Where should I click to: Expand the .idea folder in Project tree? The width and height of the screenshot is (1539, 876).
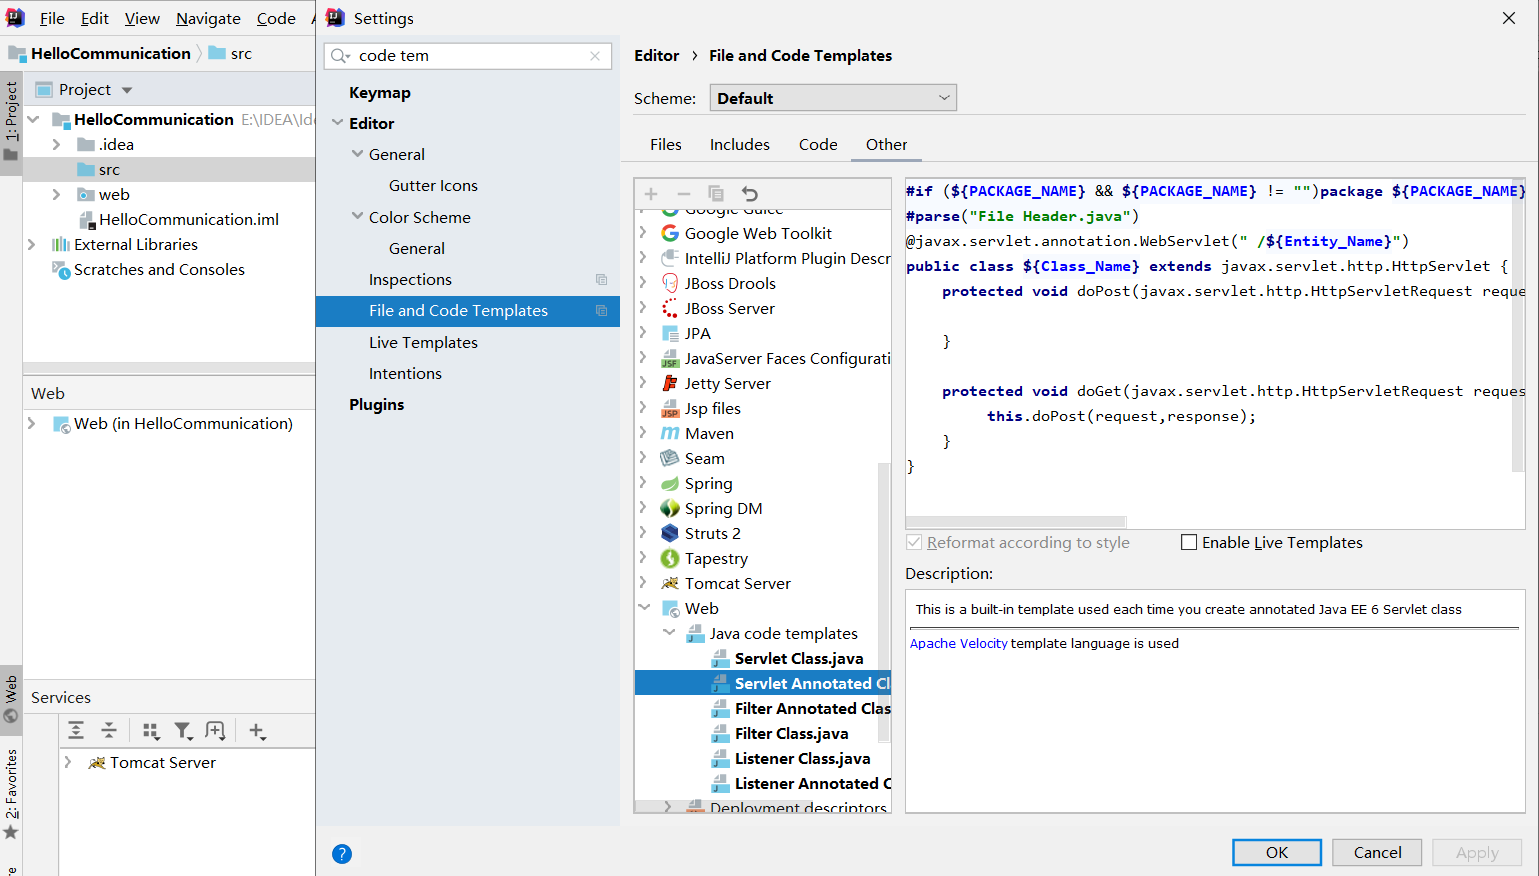[57, 144]
